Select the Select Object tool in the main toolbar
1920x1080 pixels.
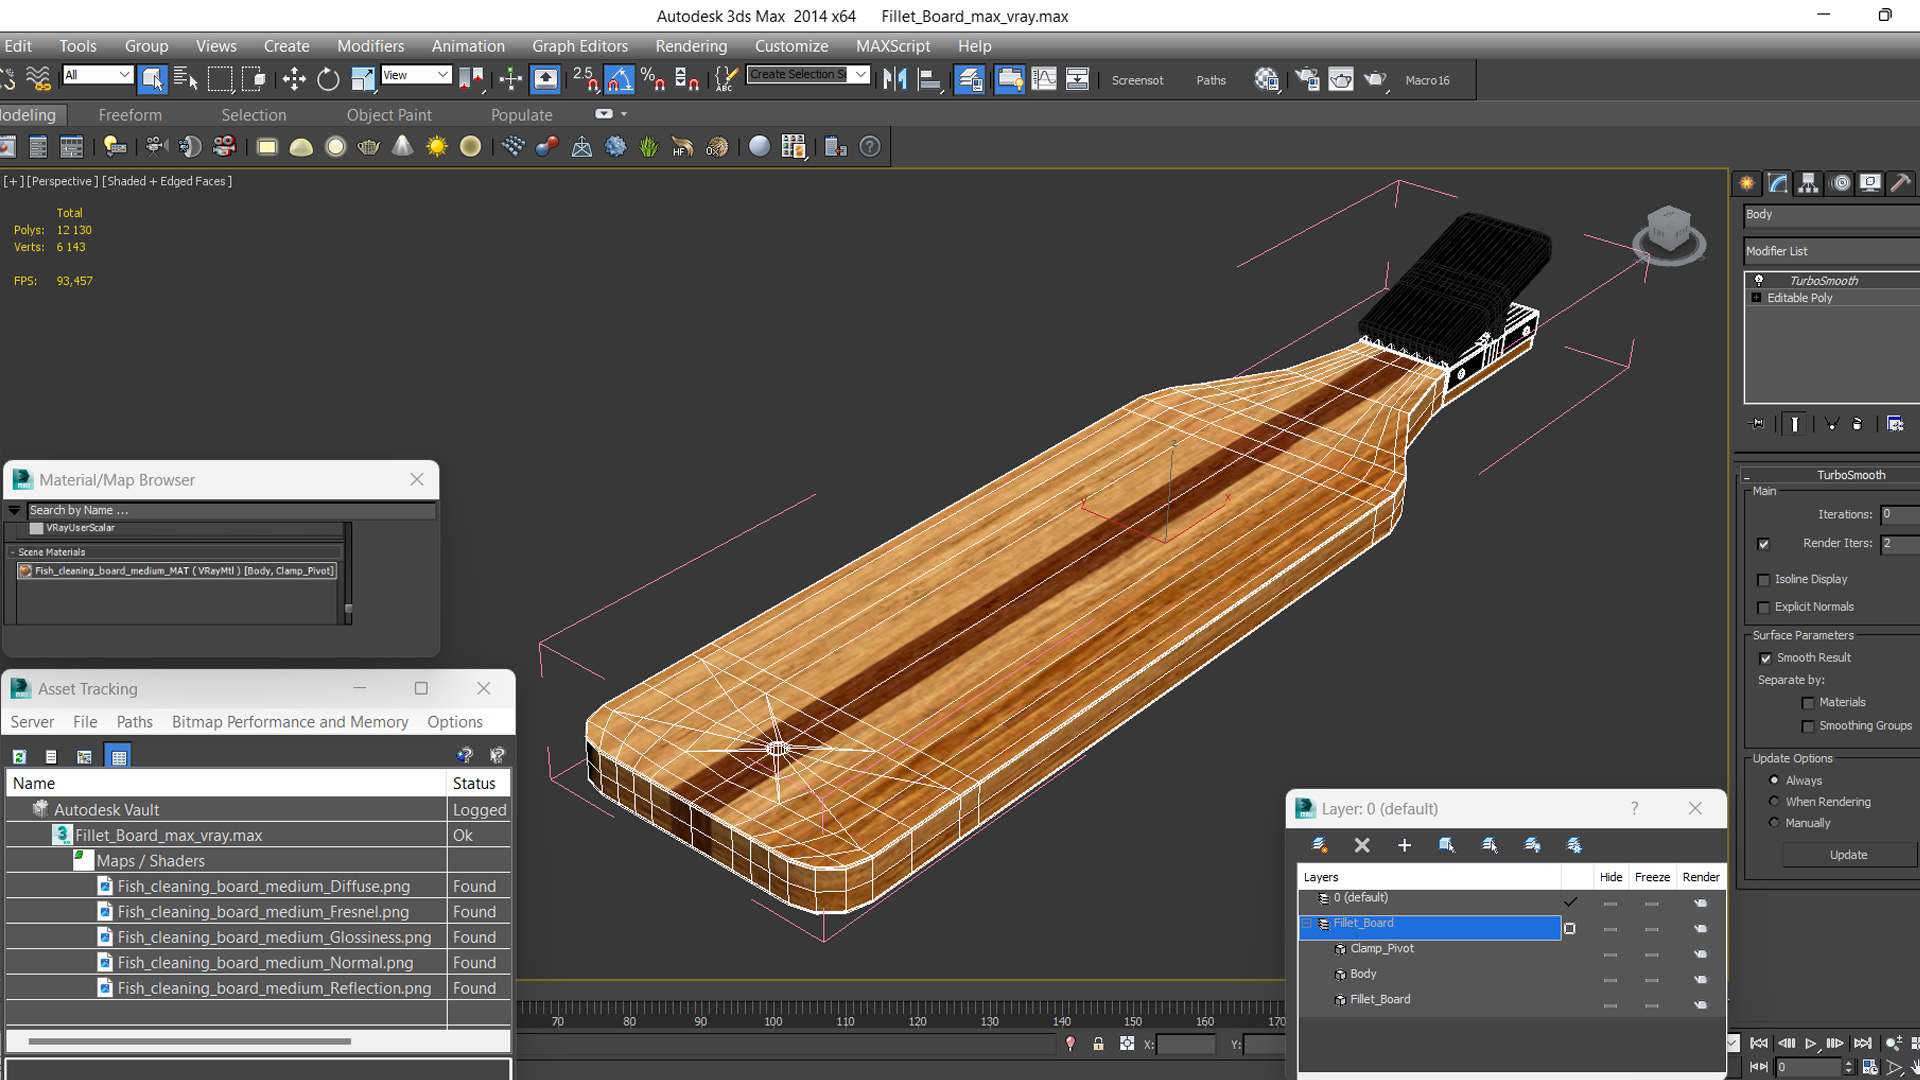[x=152, y=79]
